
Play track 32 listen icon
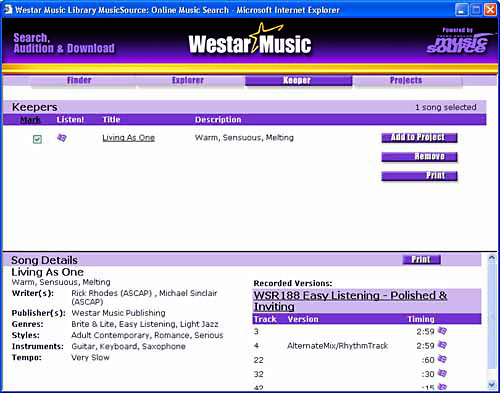(x=442, y=373)
